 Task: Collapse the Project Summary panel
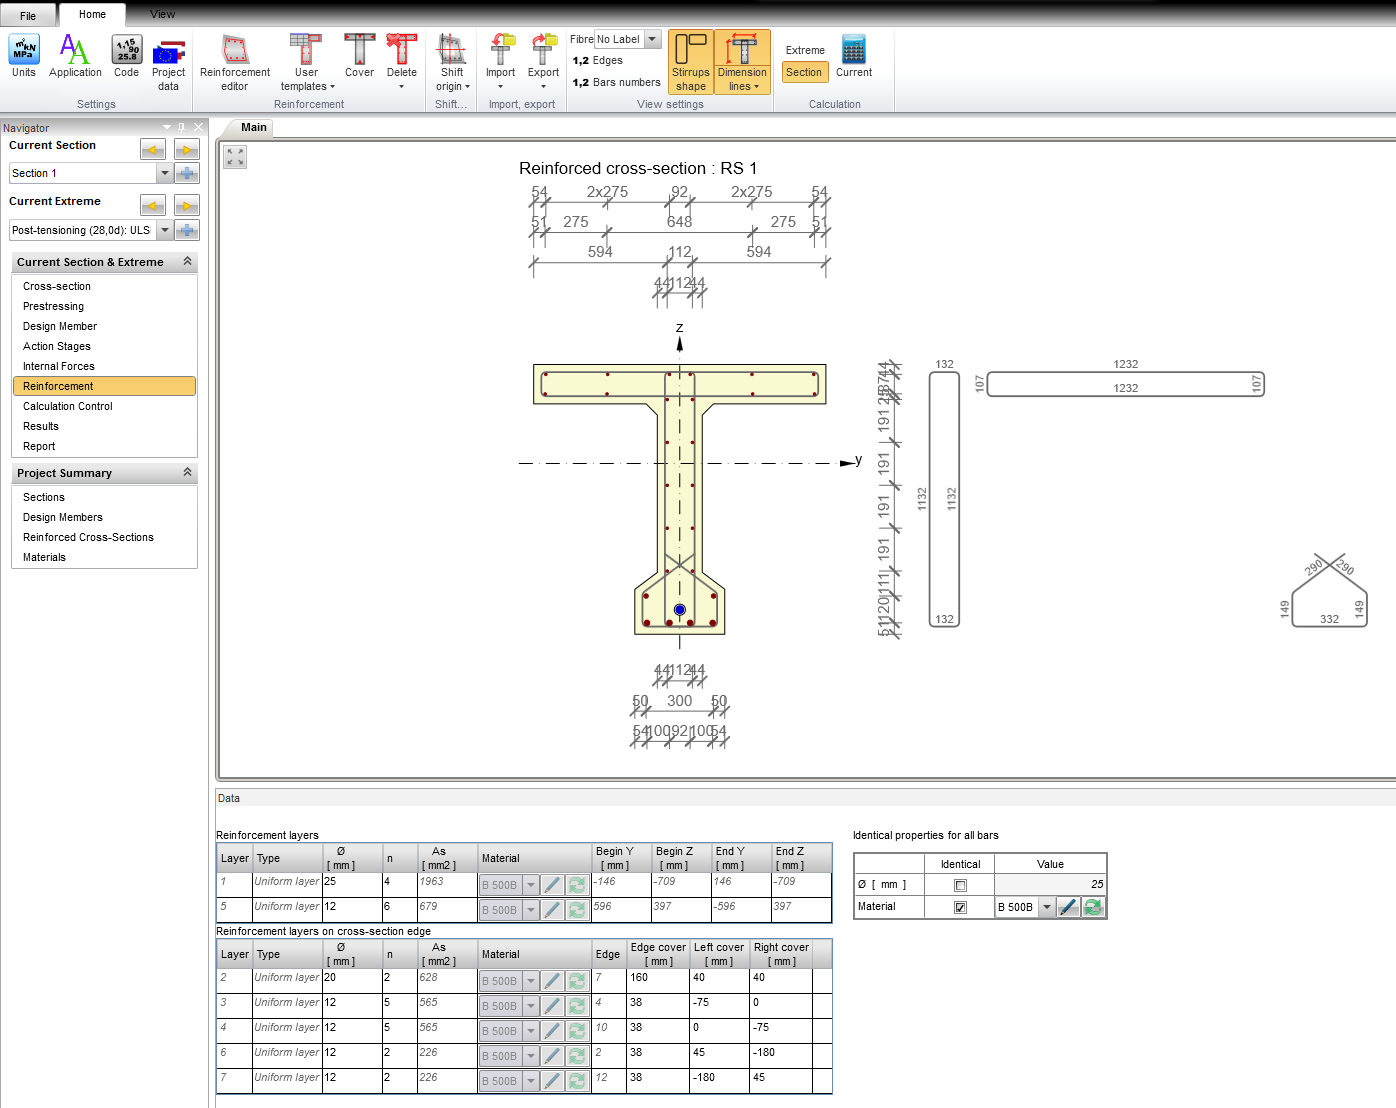[187, 473]
